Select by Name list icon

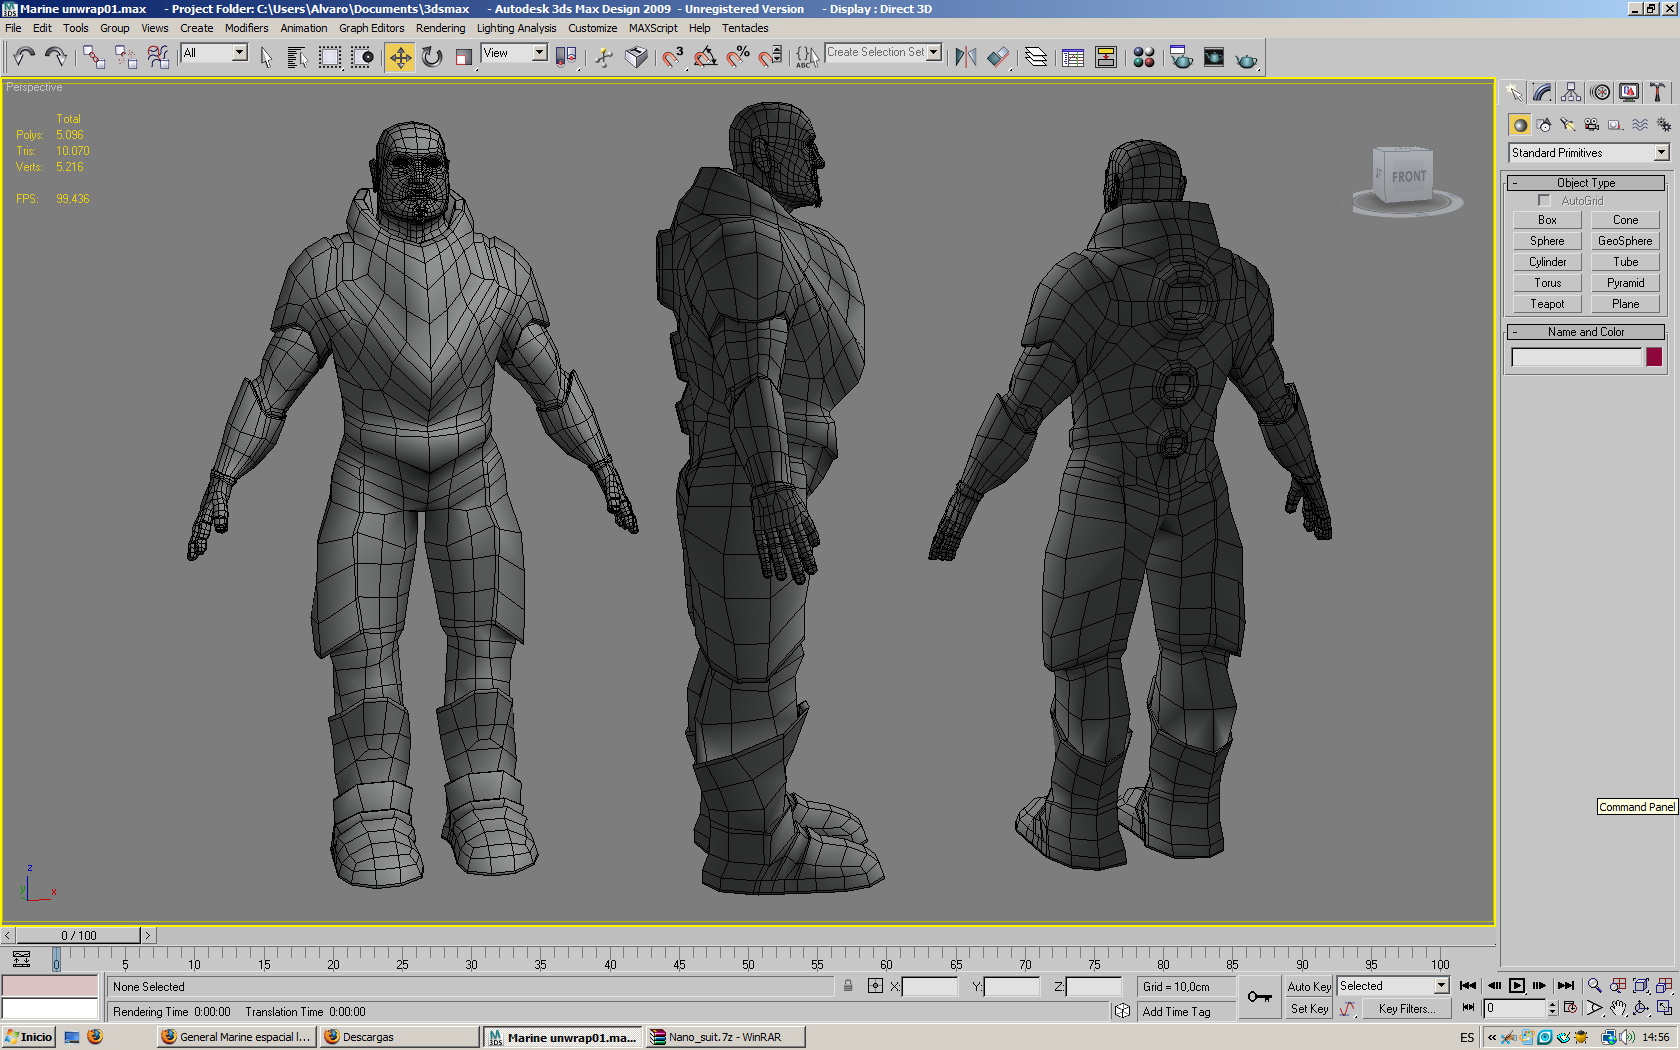coord(297,57)
